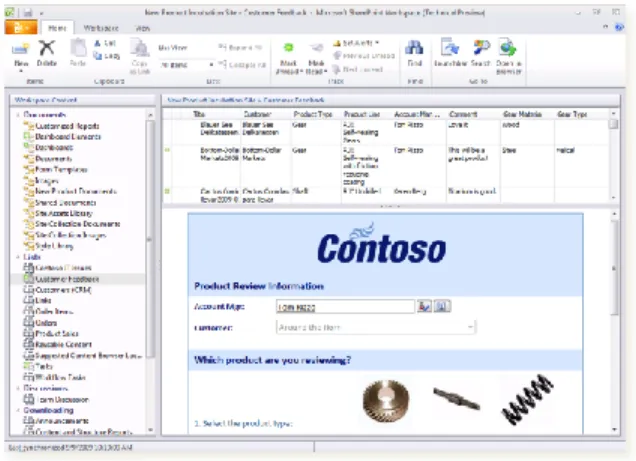Click the Next Unread icon
Screen dimensions: 636x461
pyautogui.click(x=337, y=69)
